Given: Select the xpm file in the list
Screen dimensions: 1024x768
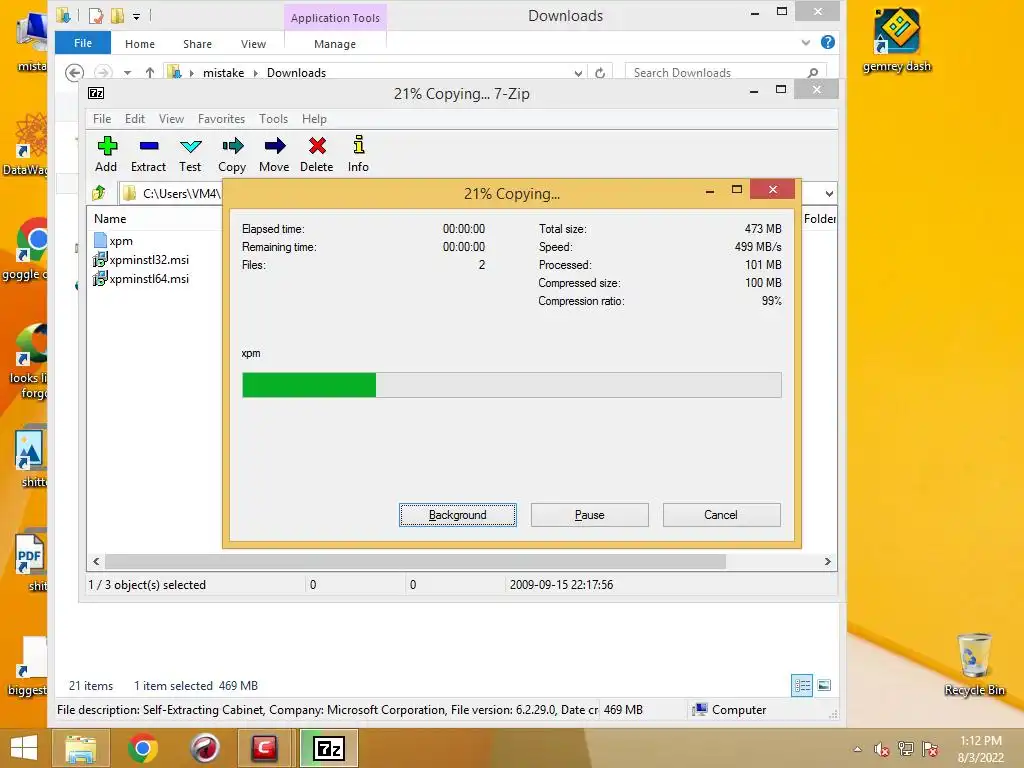Looking at the screenshot, I should point(113,241).
